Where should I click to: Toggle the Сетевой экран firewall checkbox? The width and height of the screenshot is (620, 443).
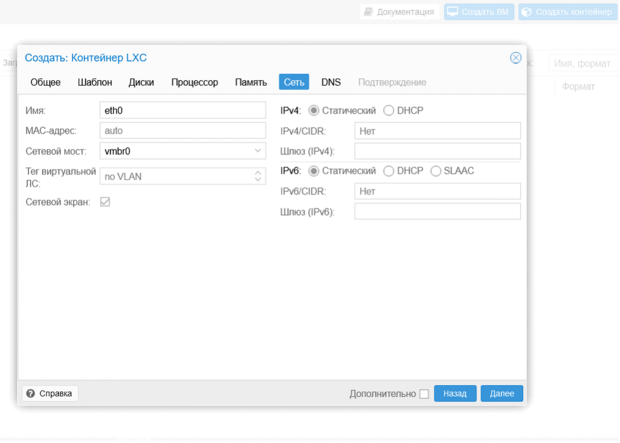(x=105, y=202)
